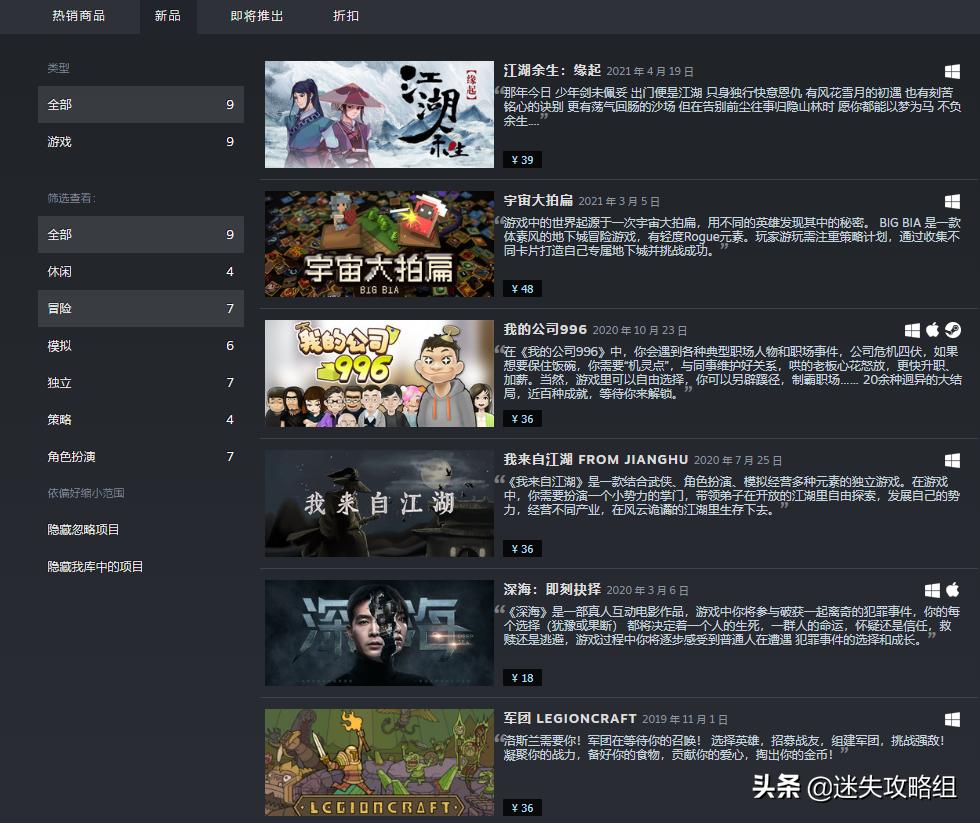This screenshot has height=823, width=980.
Task: Open the 我来自江湖 FROM JIANGHU page
Action: click(x=596, y=458)
